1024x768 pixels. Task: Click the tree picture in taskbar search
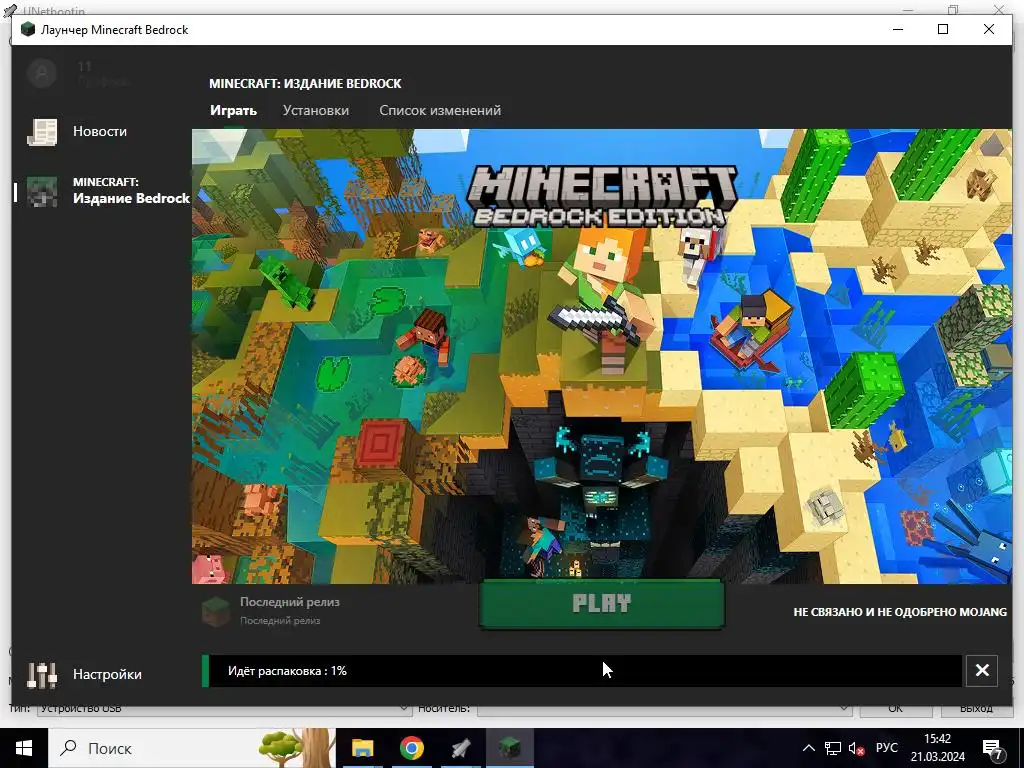pyautogui.click(x=297, y=748)
